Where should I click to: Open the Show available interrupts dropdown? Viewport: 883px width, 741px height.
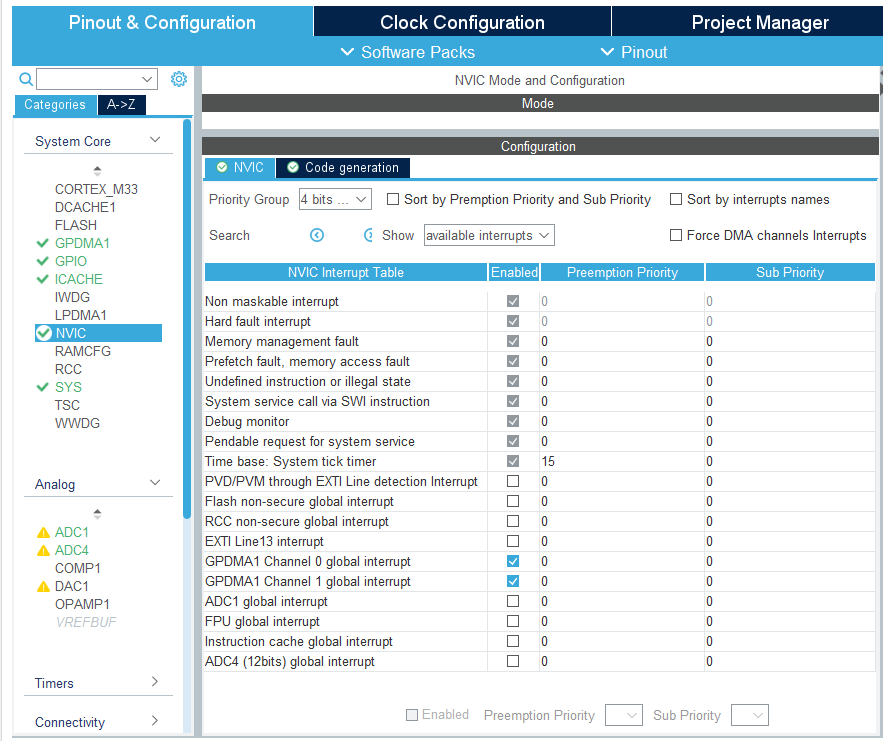tap(489, 235)
